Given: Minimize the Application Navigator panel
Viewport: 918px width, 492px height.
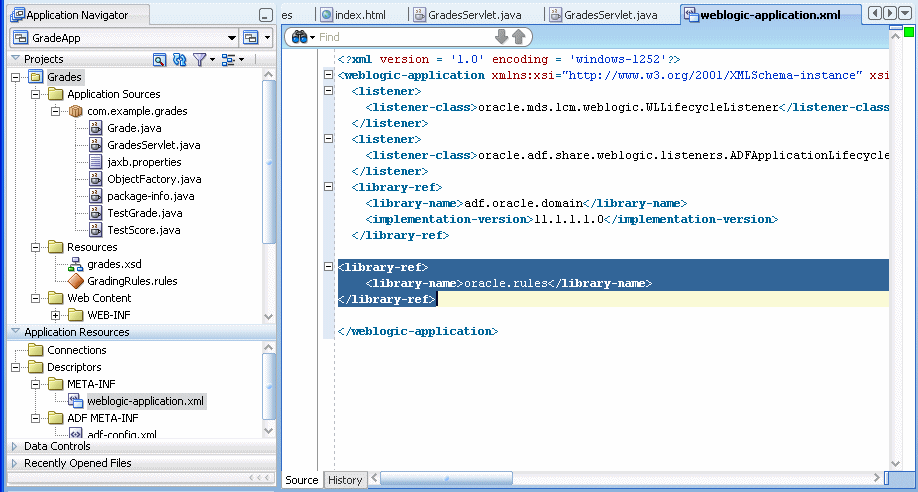Looking at the screenshot, I should pos(266,16).
